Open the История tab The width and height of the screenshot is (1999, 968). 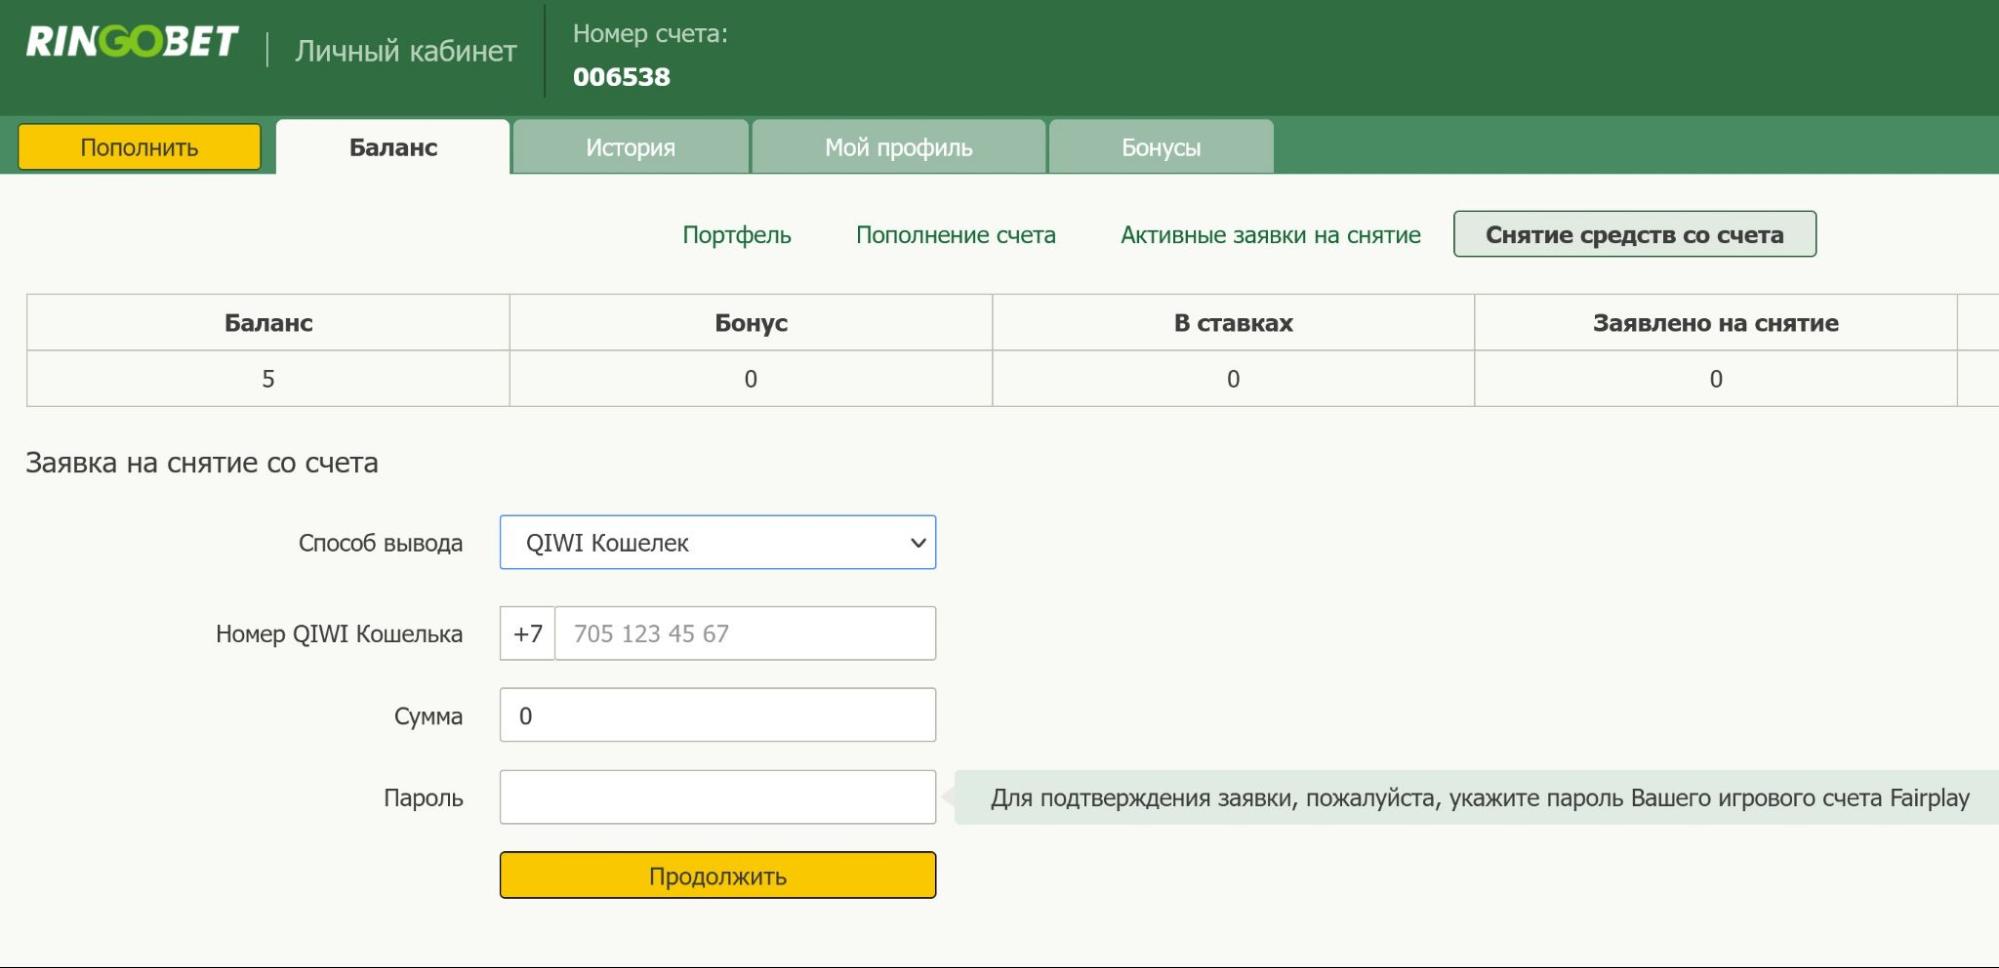[630, 147]
